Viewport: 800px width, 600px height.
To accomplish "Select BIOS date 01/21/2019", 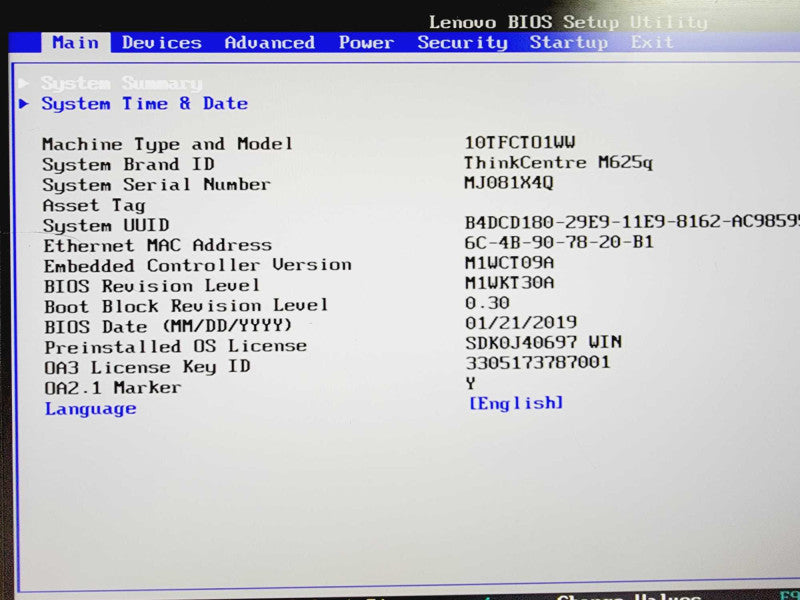I will point(521,322).
